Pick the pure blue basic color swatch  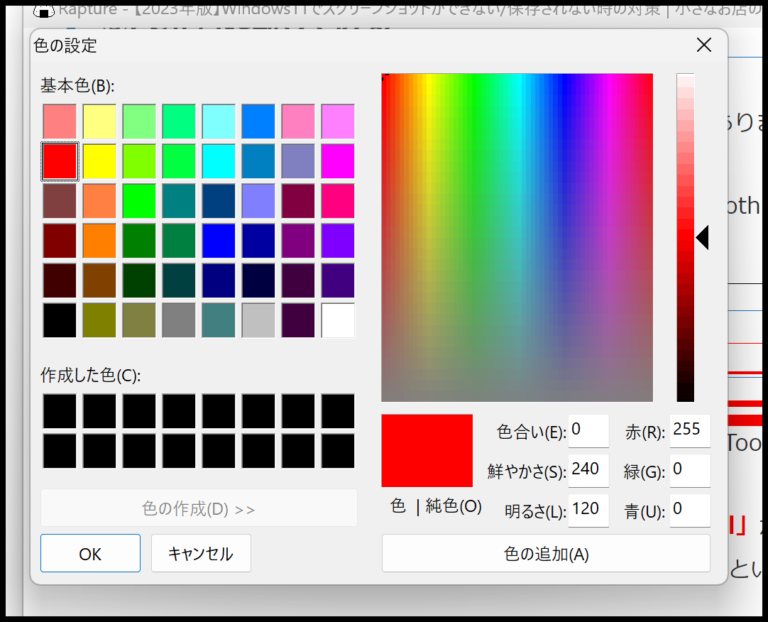click(x=218, y=240)
